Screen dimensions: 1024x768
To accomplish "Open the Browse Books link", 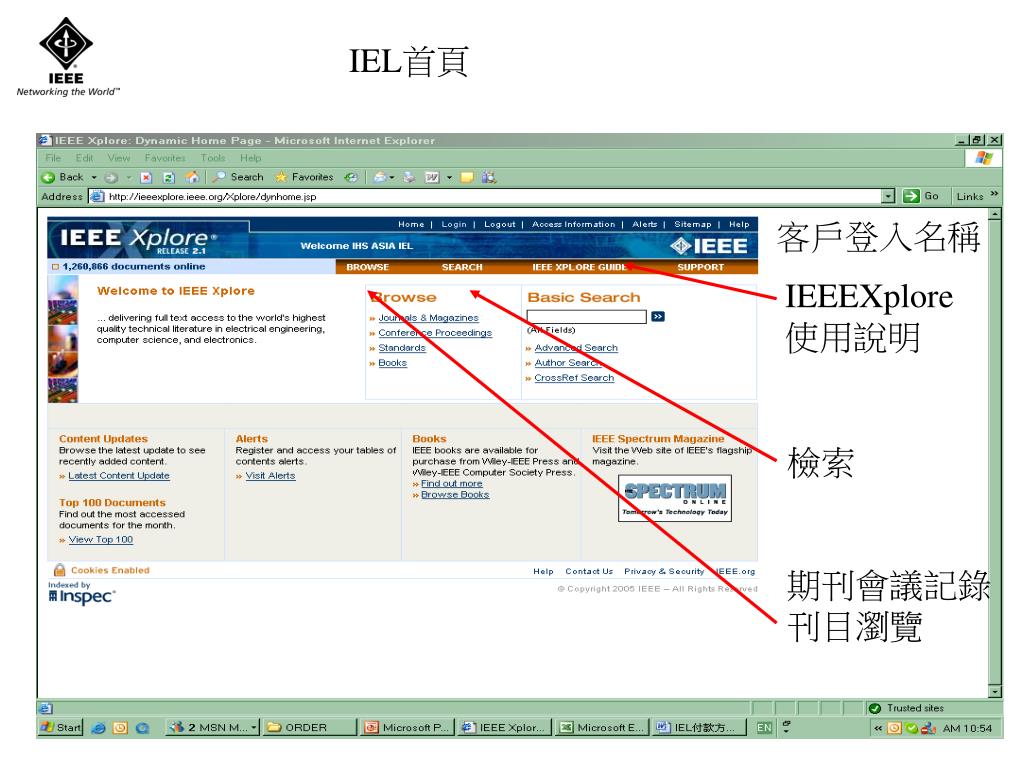I will (455, 494).
